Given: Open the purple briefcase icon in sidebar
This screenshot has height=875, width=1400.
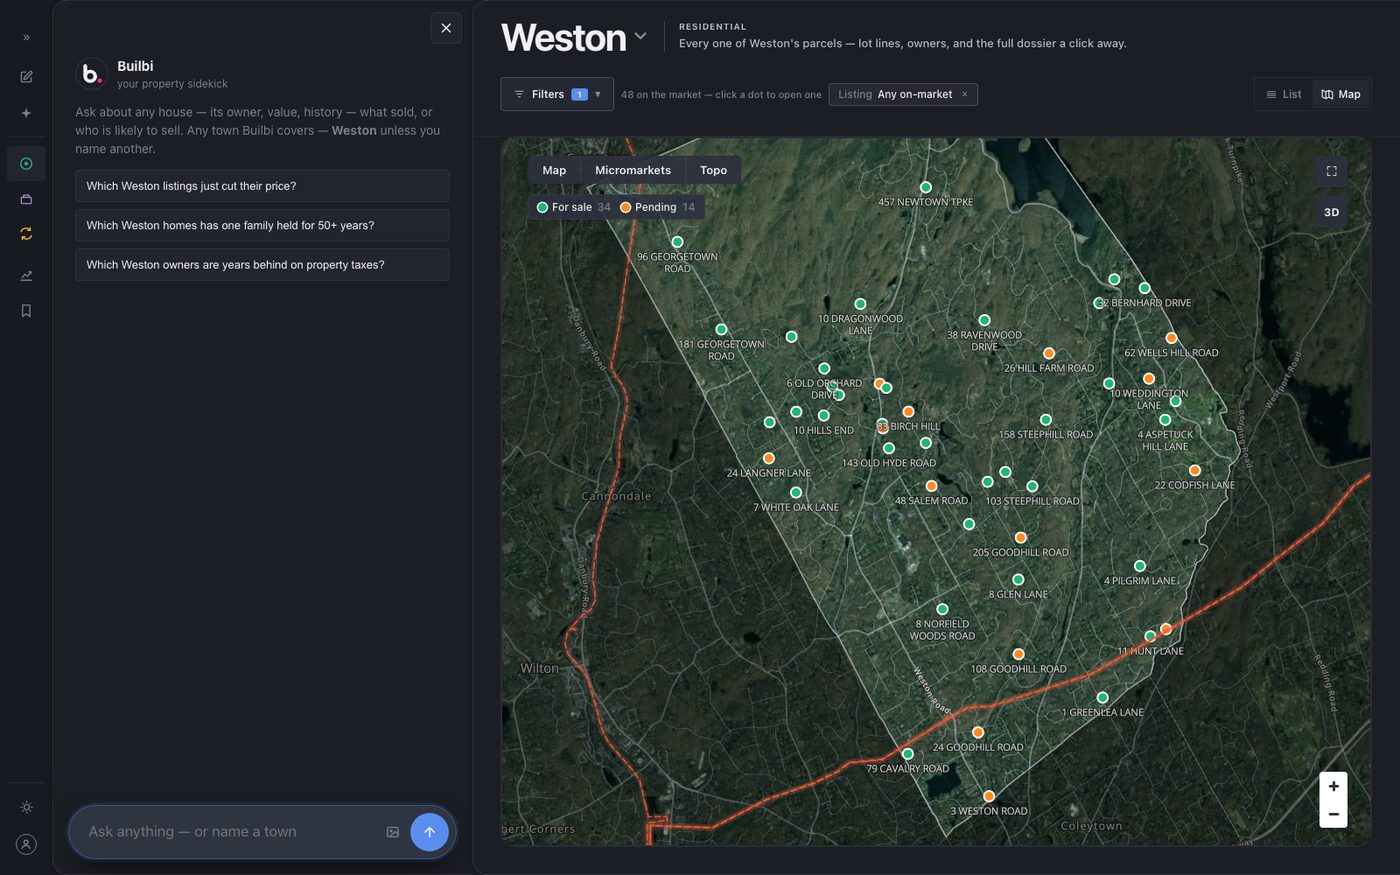Looking at the screenshot, I should pos(26,199).
